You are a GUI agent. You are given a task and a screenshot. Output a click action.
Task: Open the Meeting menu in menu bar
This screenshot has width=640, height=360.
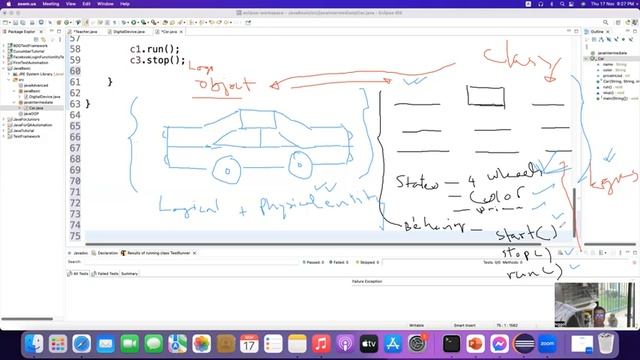pos(51,4)
